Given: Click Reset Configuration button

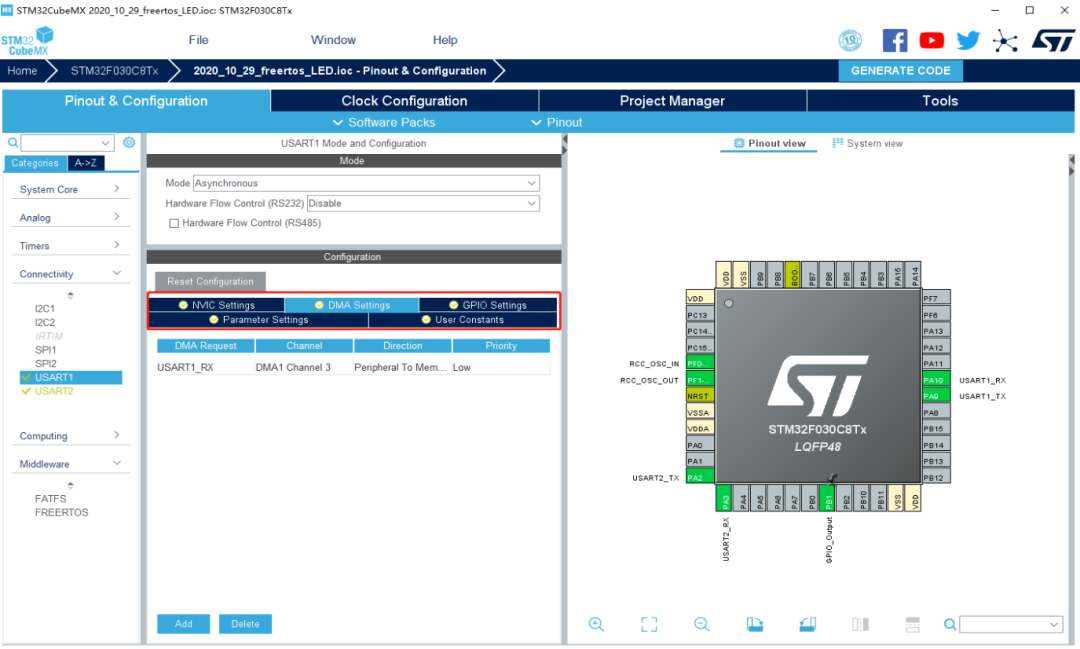Looking at the screenshot, I should click(x=210, y=281).
